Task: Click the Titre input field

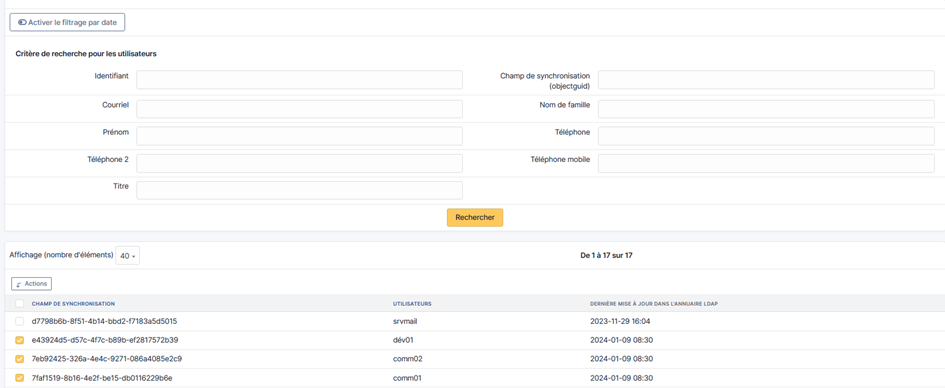Action: 300,190
